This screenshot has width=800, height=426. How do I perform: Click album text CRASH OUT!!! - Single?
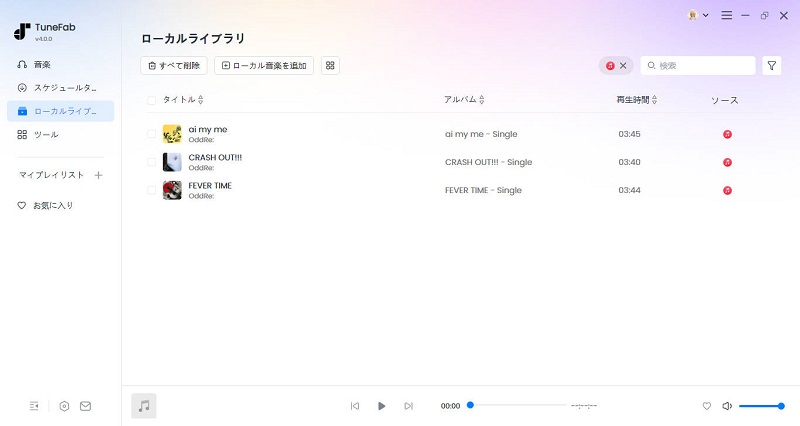pos(488,162)
